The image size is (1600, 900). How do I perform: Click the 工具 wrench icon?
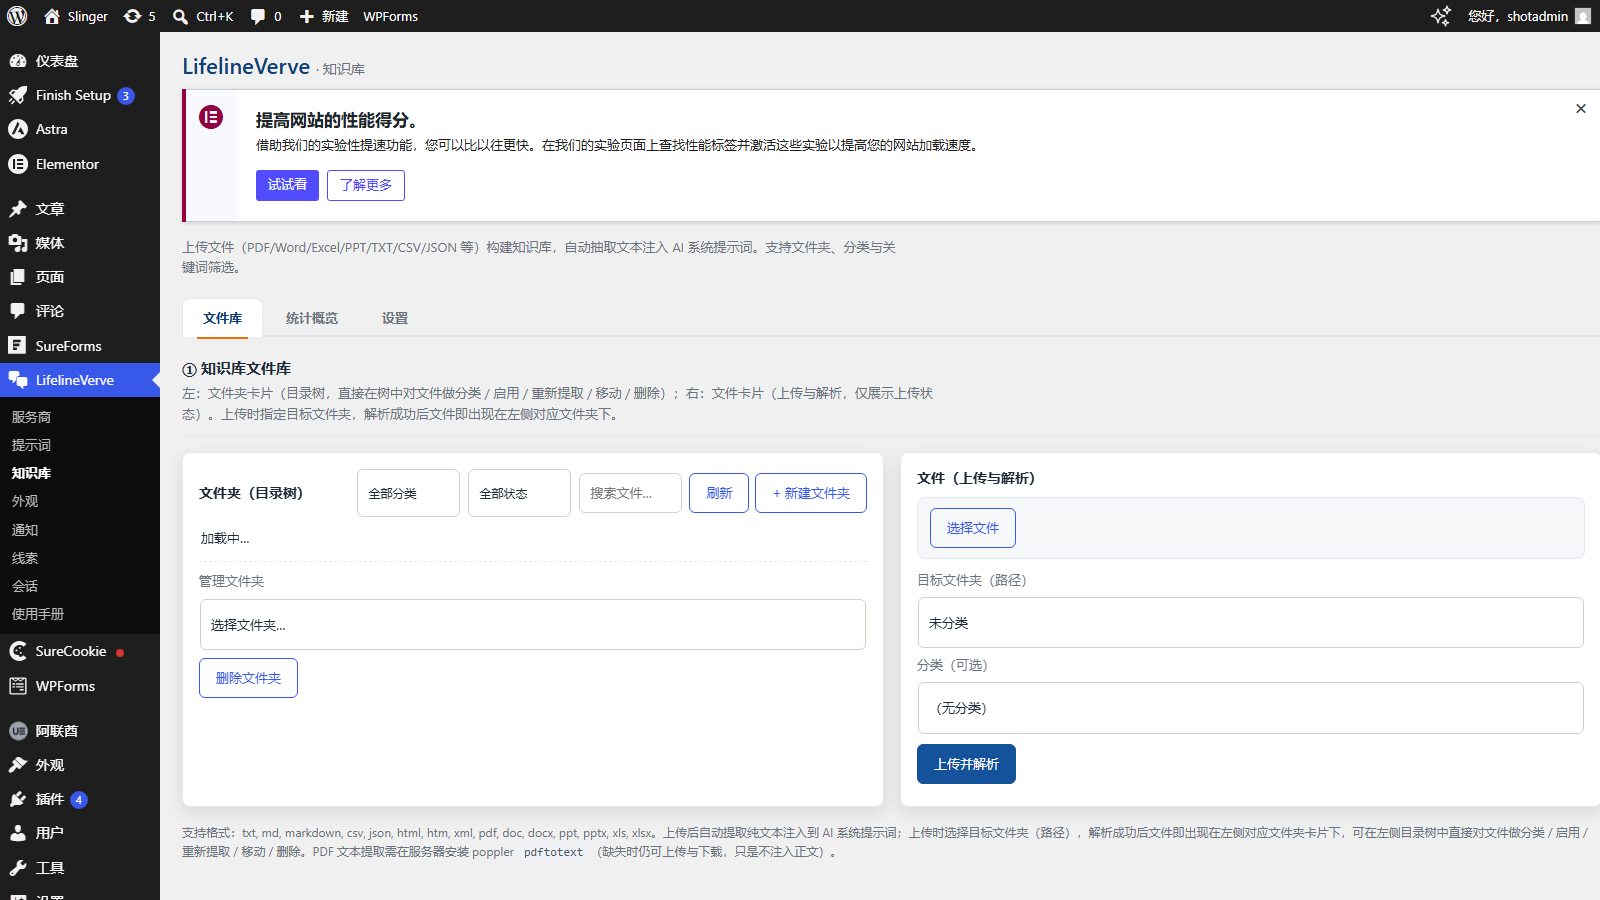click(x=18, y=868)
